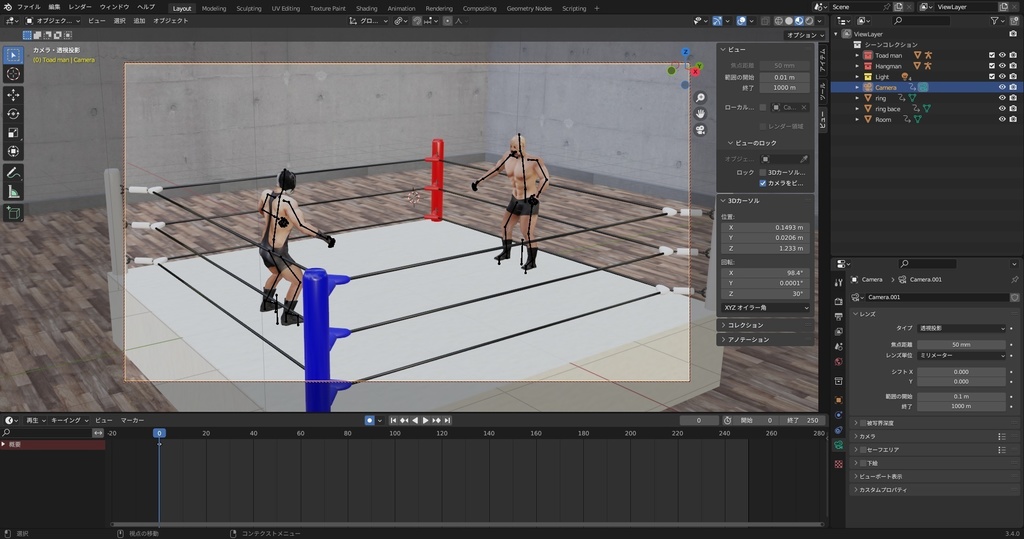Open the XYZ オイラー角 rotation mode dropdown
The height and width of the screenshot is (539, 1024).
click(765, 308)
